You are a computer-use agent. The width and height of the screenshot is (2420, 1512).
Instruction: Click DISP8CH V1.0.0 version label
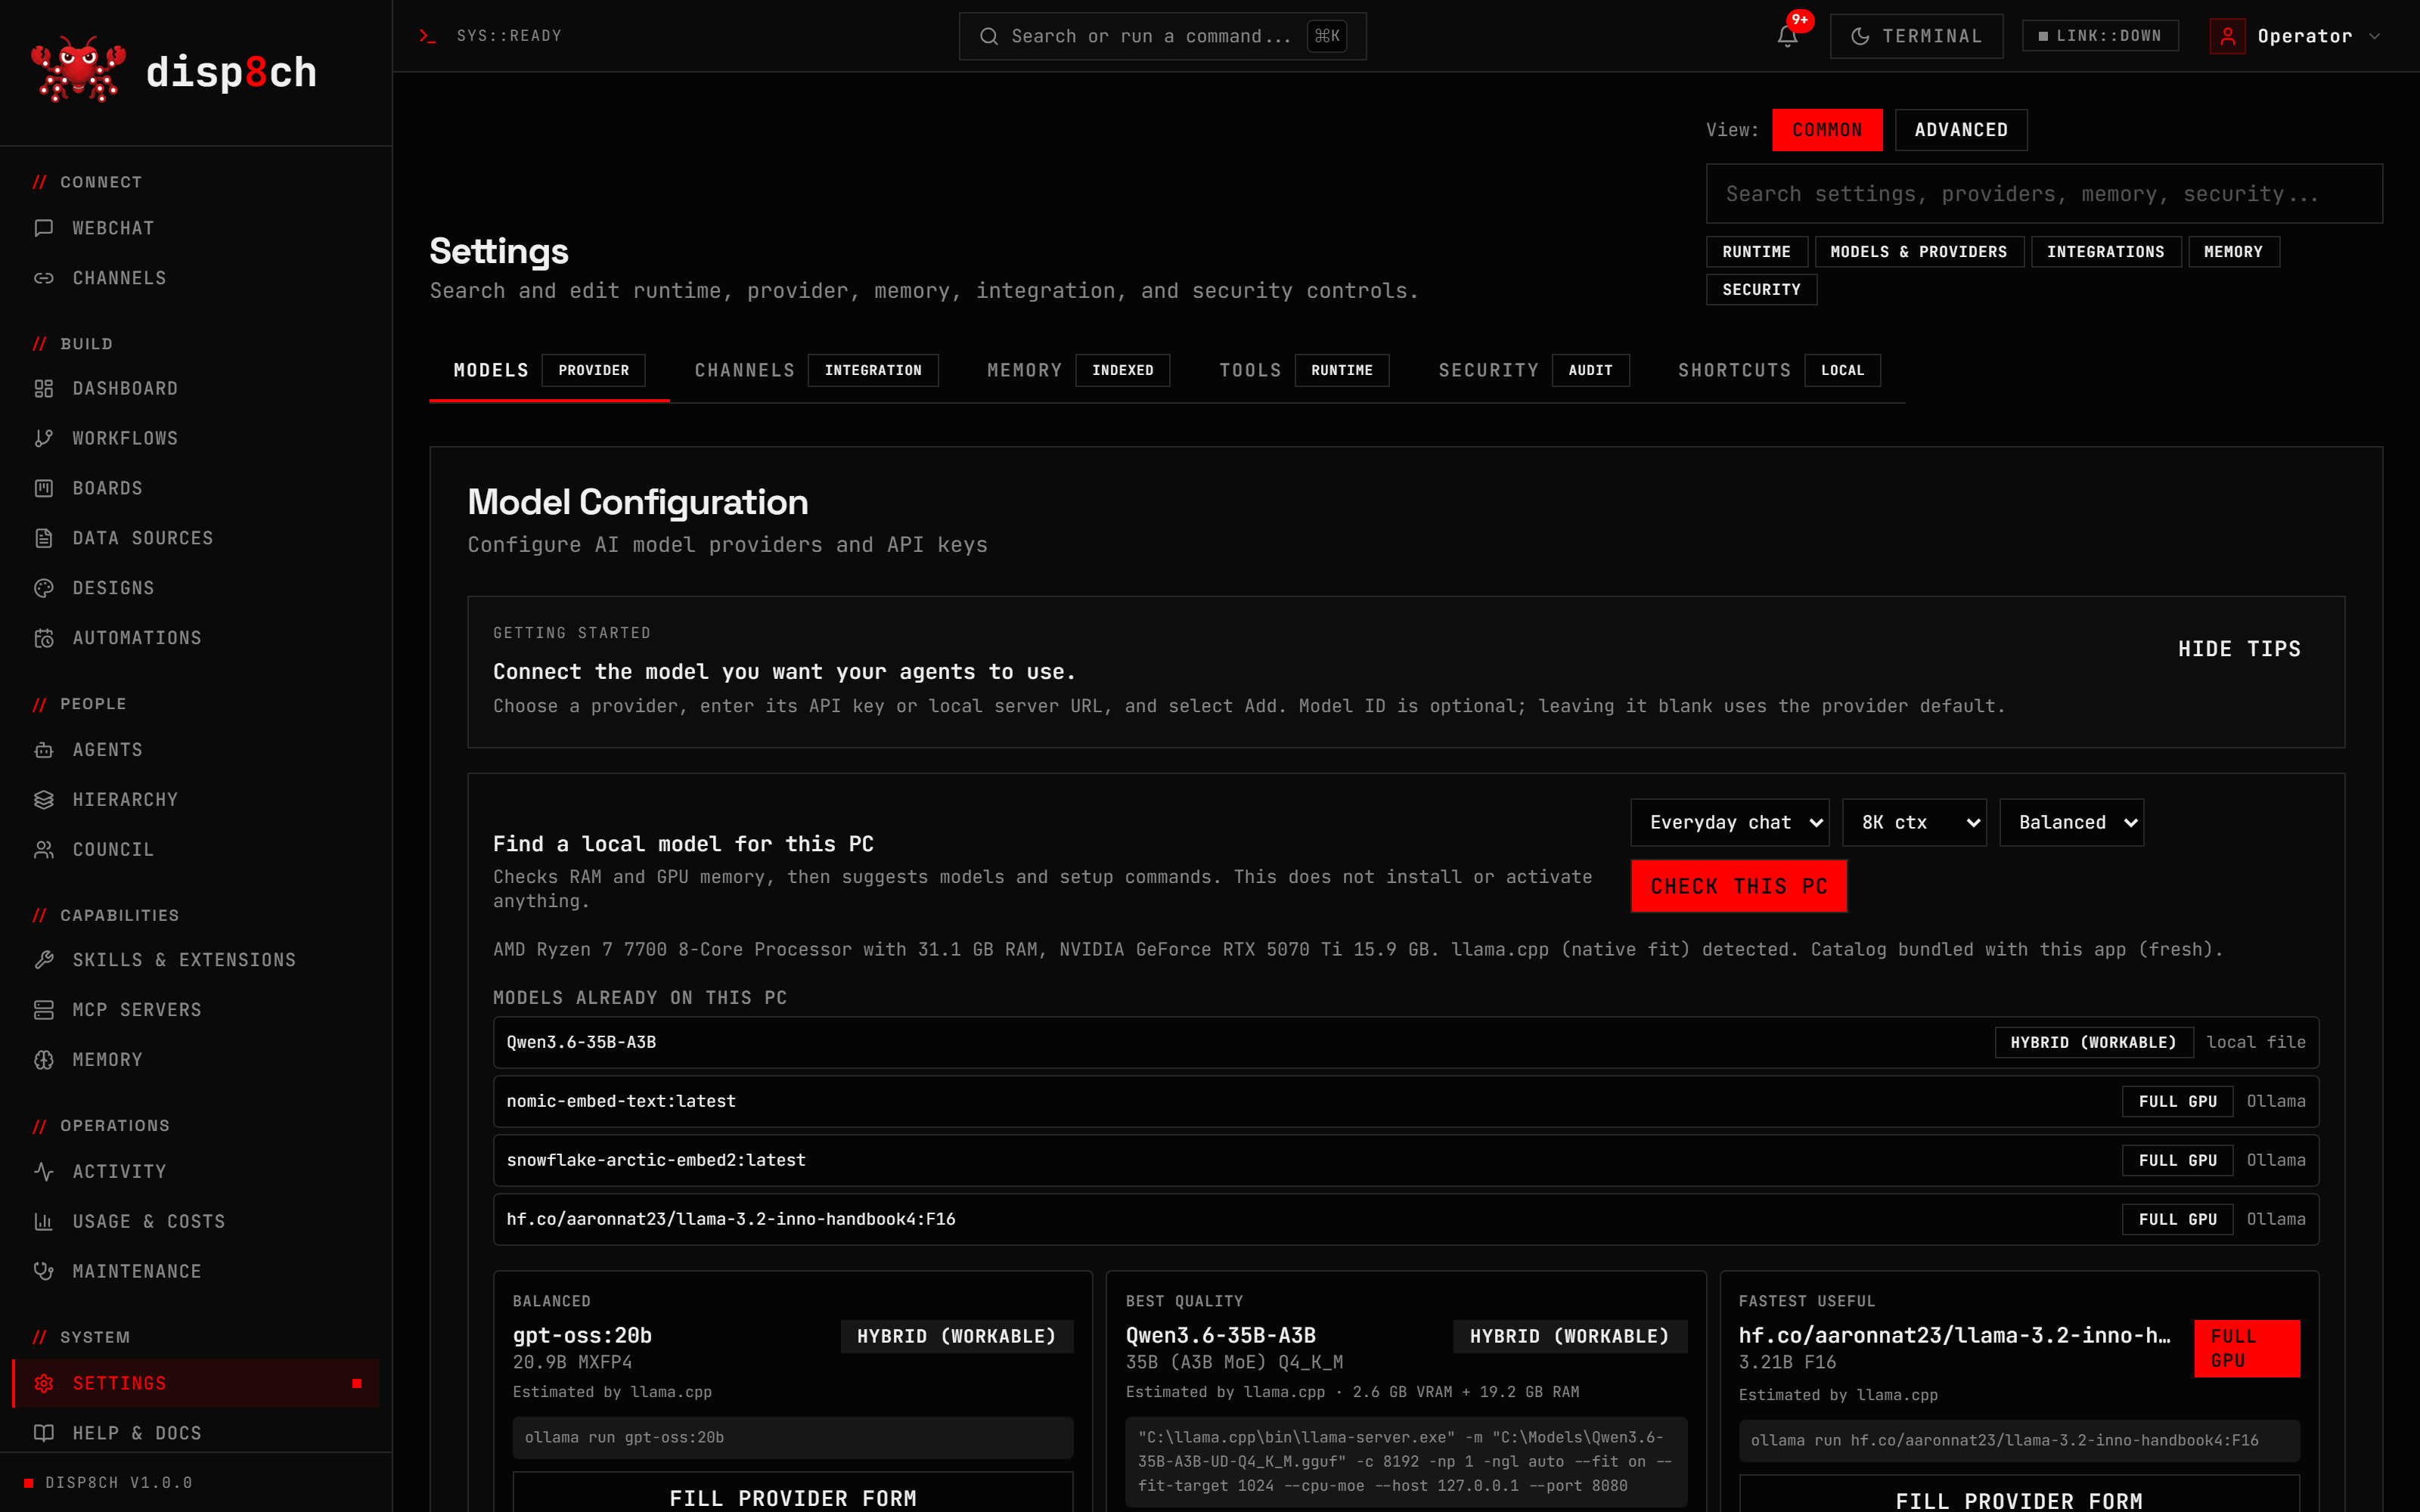tap(118, 1482)
